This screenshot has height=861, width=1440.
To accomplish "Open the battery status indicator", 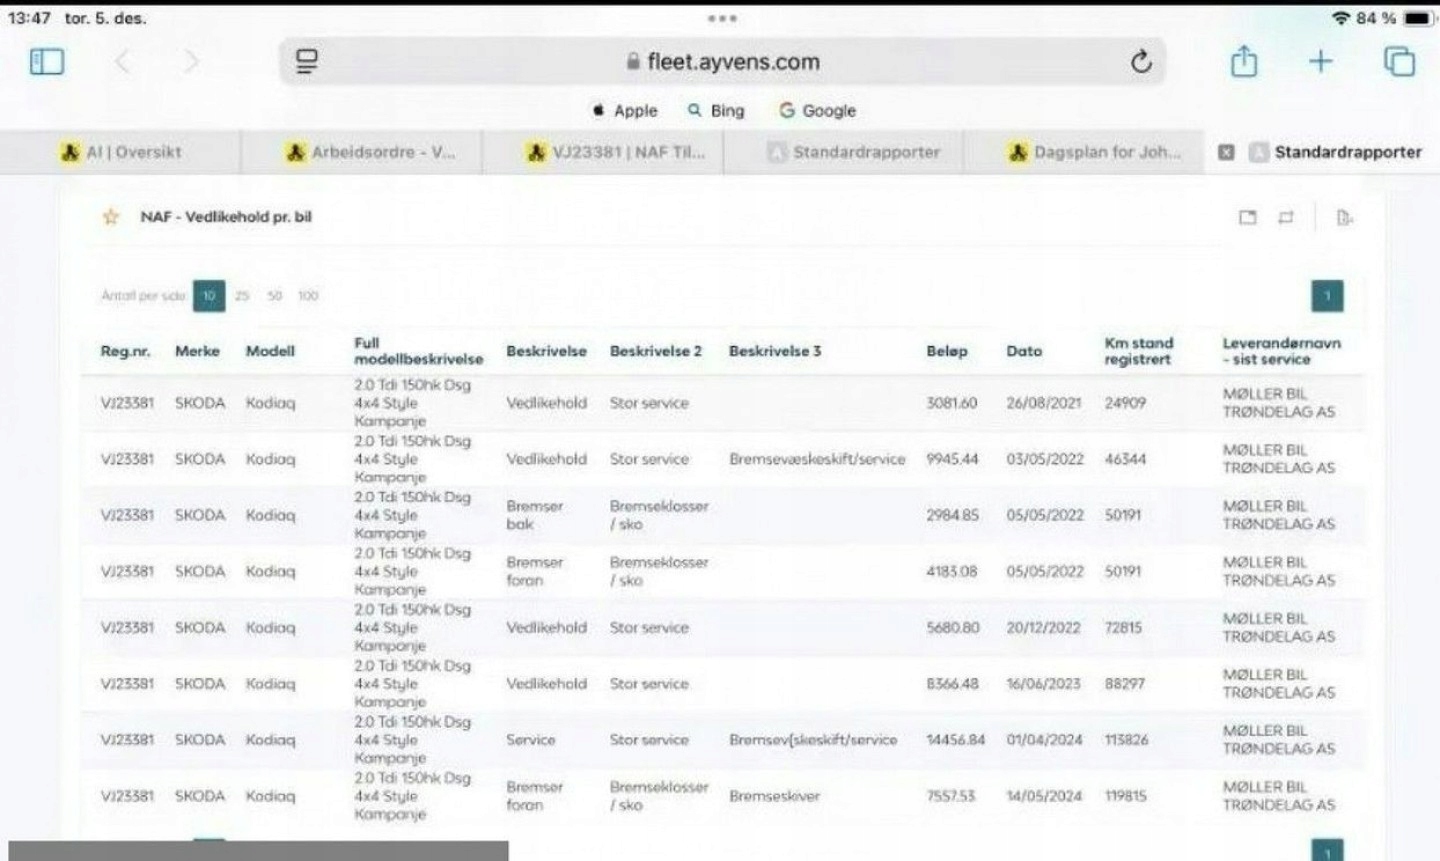I will point(1418,18).
